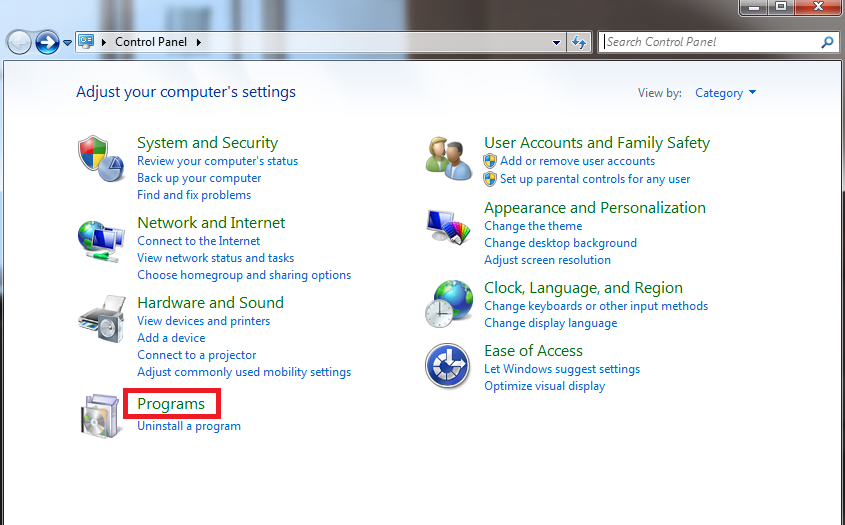Screen dimensions: 845x525
Task: Open Review your computer's status
Action: [217, 161]
